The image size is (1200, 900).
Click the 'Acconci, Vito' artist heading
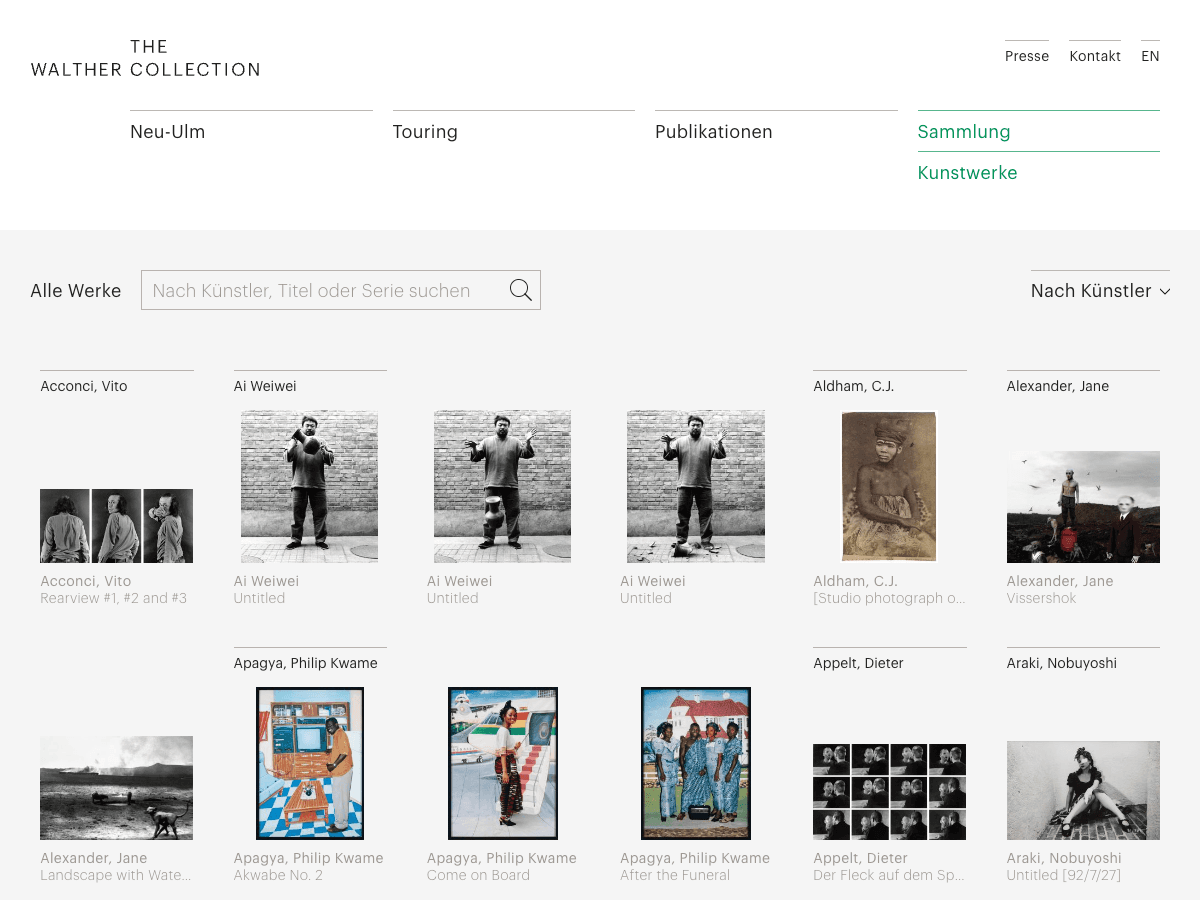[84, 386]
